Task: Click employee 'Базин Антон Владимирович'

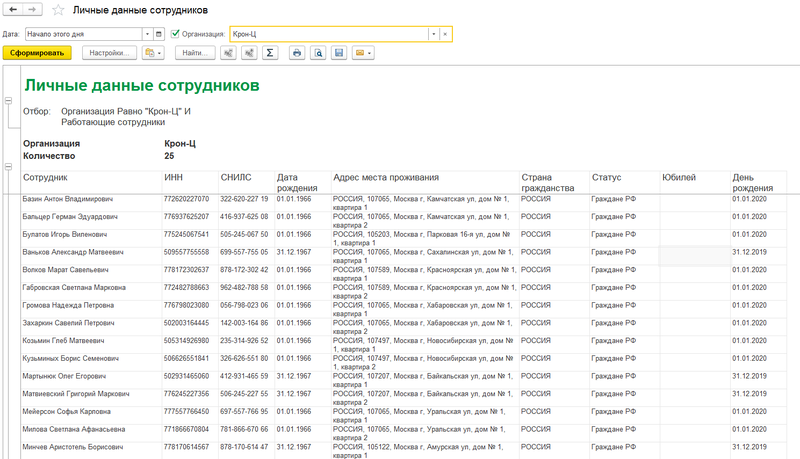Action: point(67,199)
